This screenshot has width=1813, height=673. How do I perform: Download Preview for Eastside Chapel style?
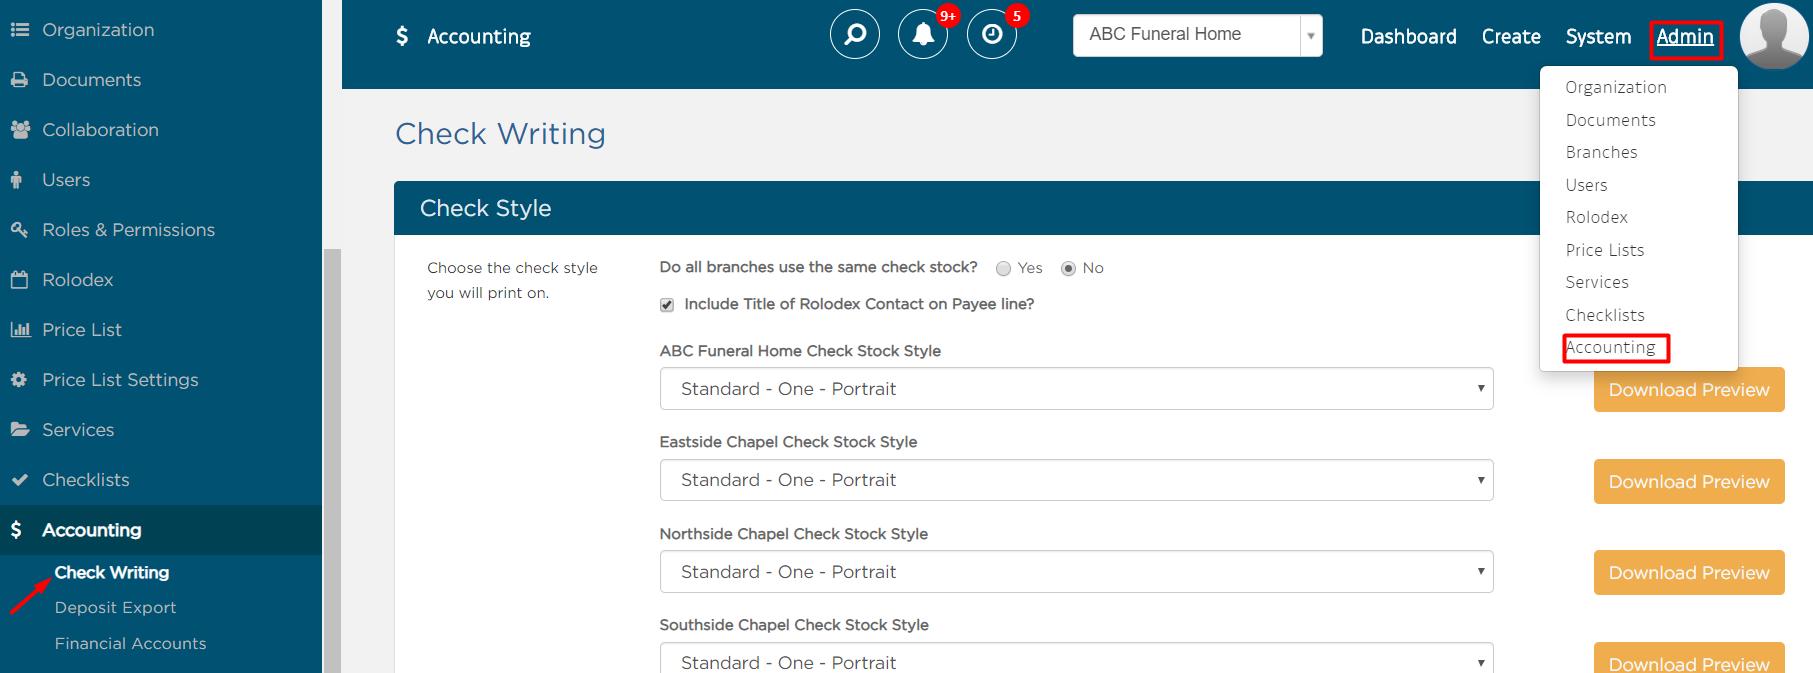point(1689,482)
